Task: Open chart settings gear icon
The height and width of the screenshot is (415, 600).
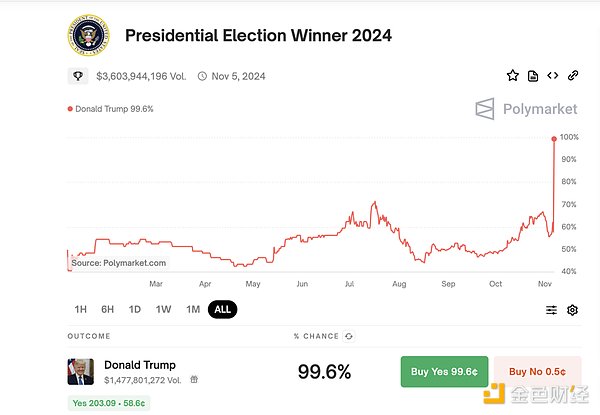Action: pyautogui.click(x=573, y=310)
